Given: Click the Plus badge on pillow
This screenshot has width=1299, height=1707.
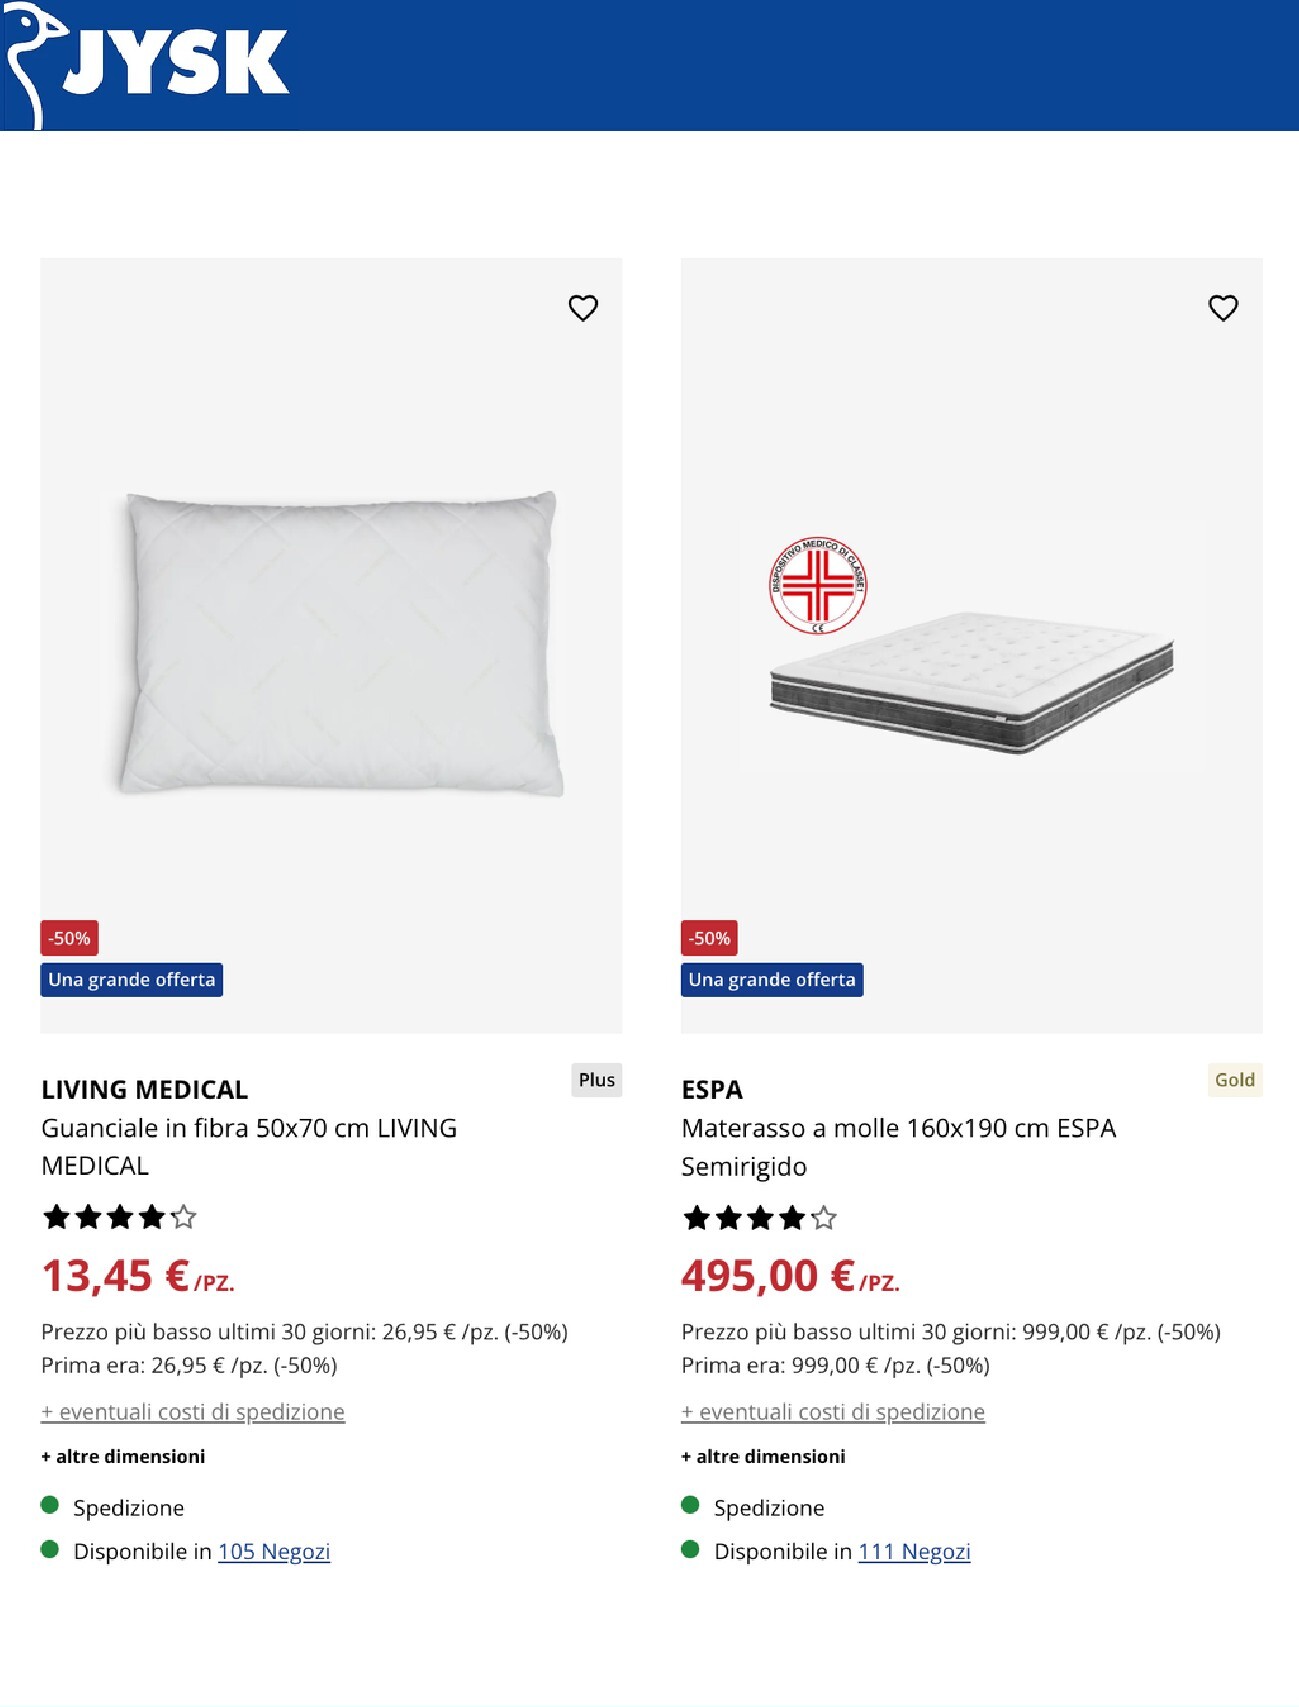Looking at the screenshot, I should point(596,1080).
